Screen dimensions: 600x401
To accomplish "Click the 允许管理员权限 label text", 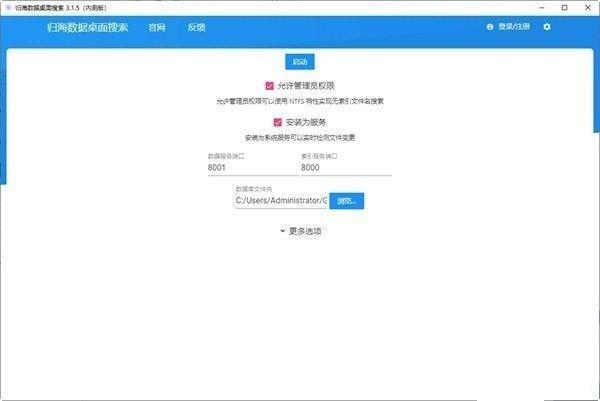I will click(307, 86).
